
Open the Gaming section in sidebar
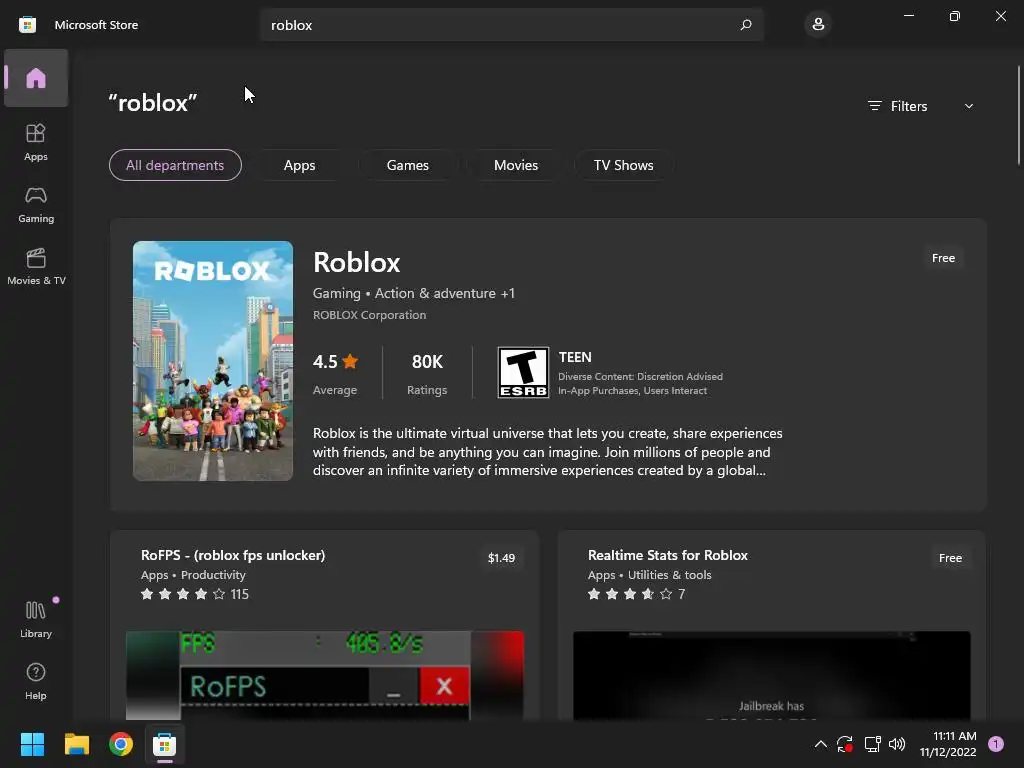tap(36, 204)
